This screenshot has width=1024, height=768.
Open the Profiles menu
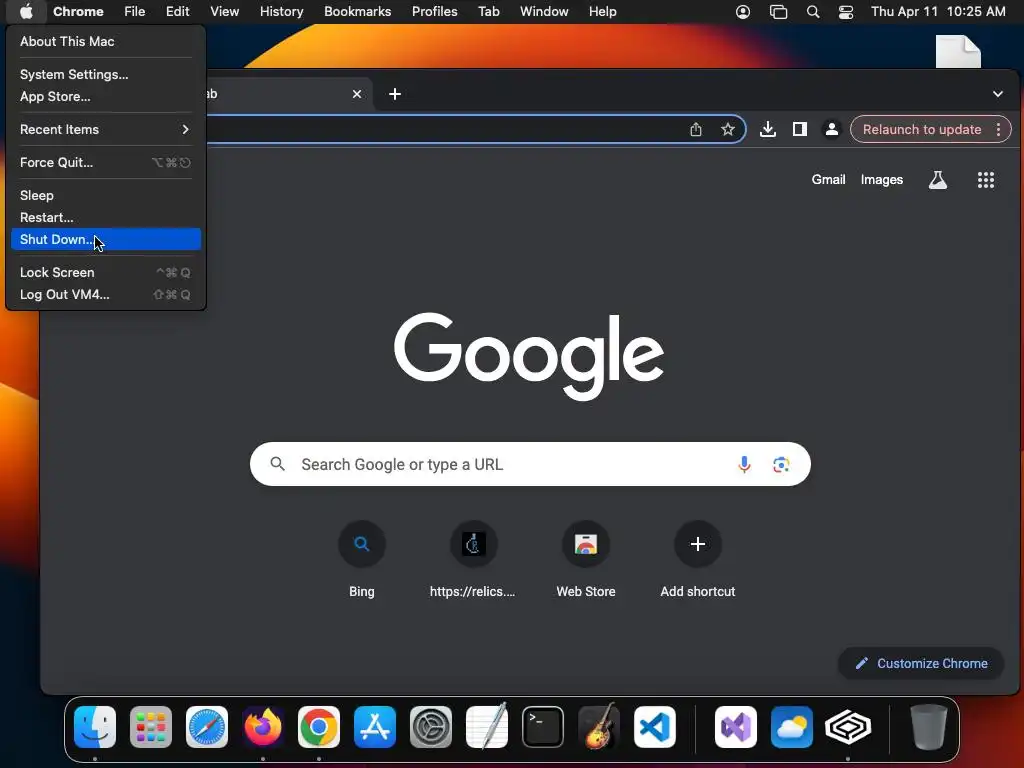point(434,12)
